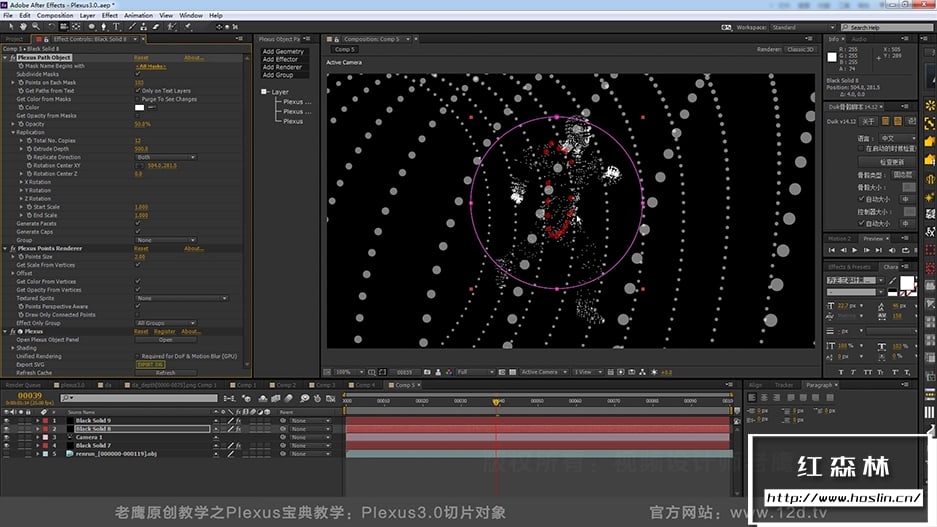Hide the Black Solid 7 layer
937x527 pixels.
[x=7, y=446]
